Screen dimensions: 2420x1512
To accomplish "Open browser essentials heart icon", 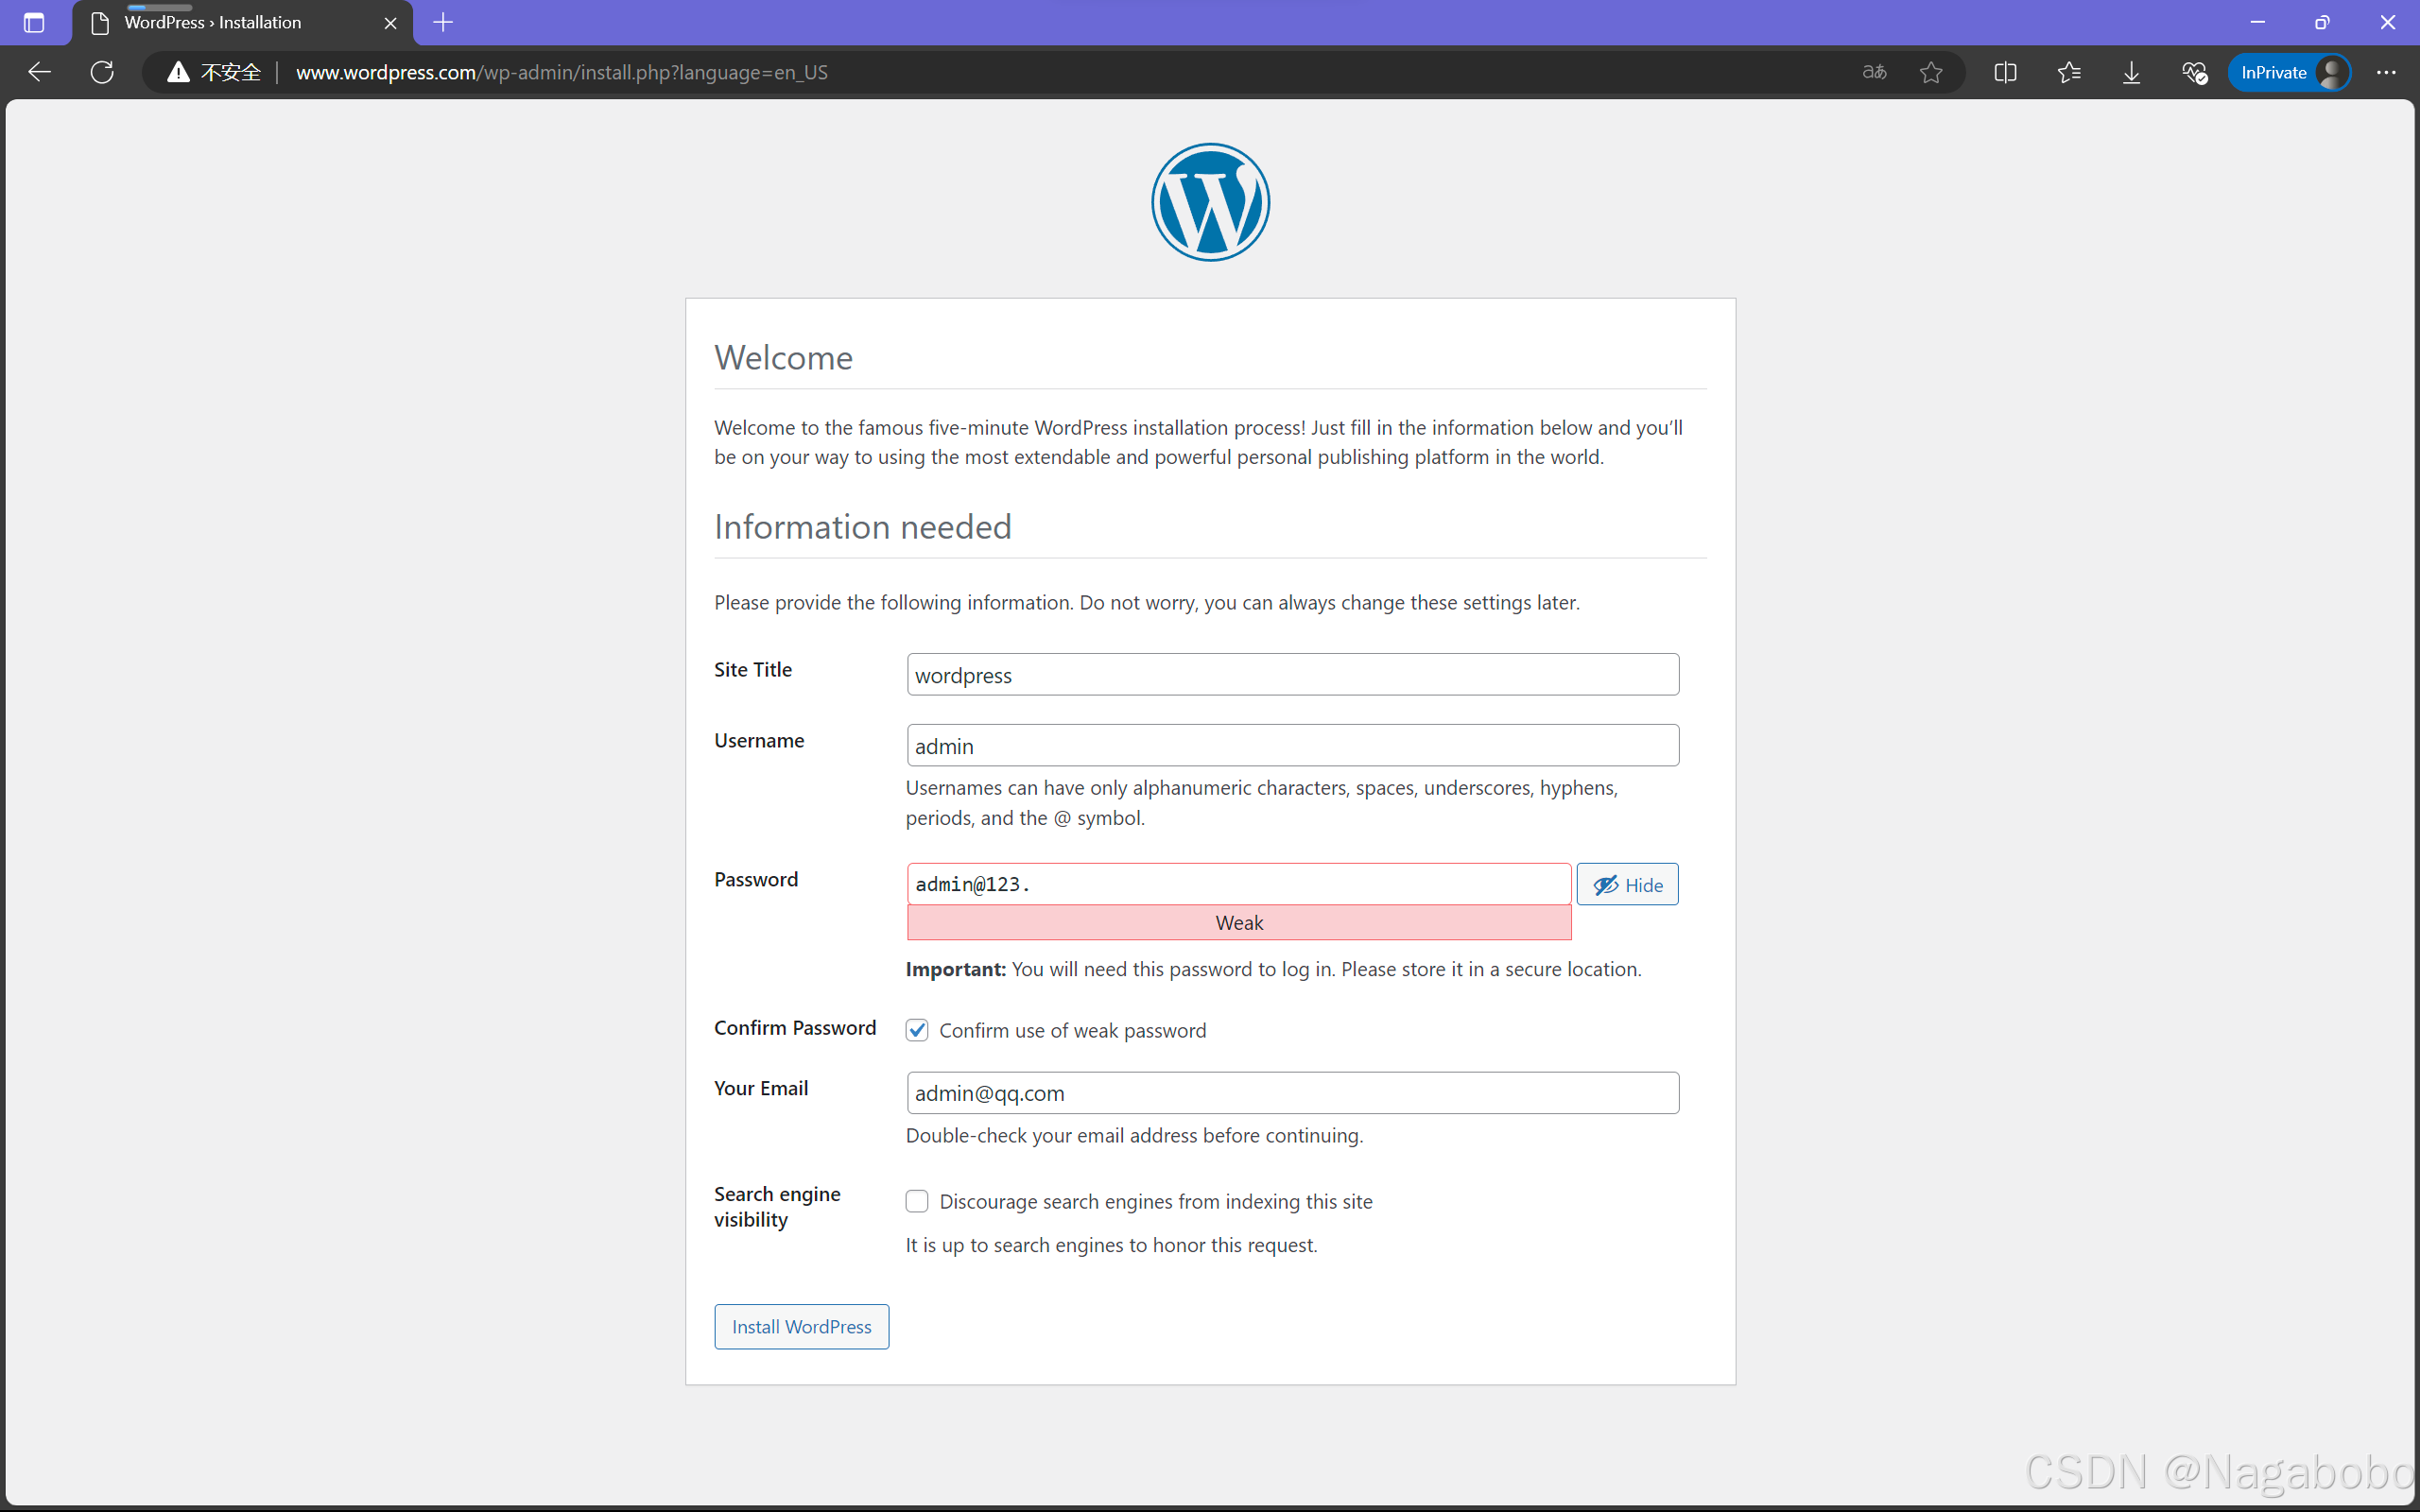I will click(2194, 72).
